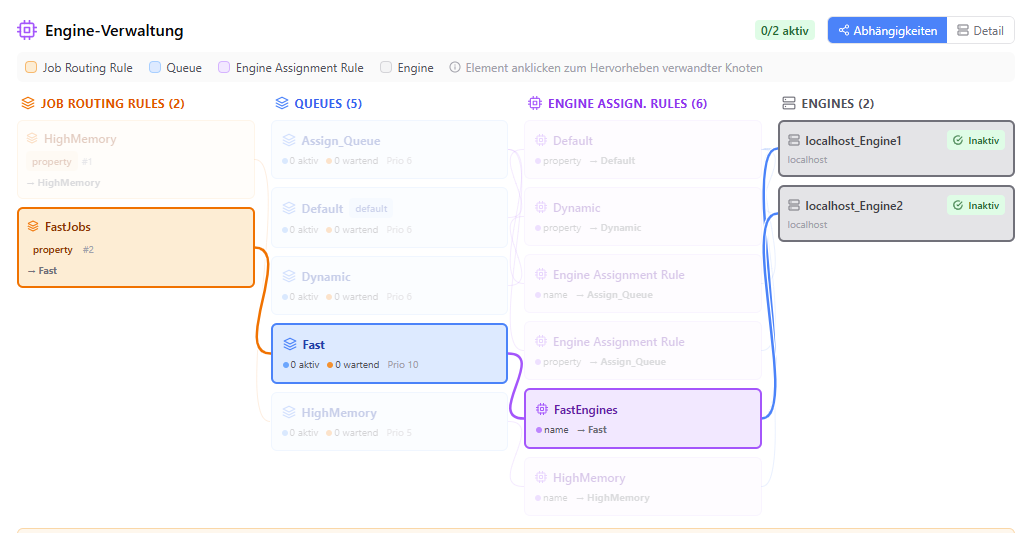This screenshot has width=1030, height=533.
Task: Toggle the Queue legend box
Action: [155, 67]
